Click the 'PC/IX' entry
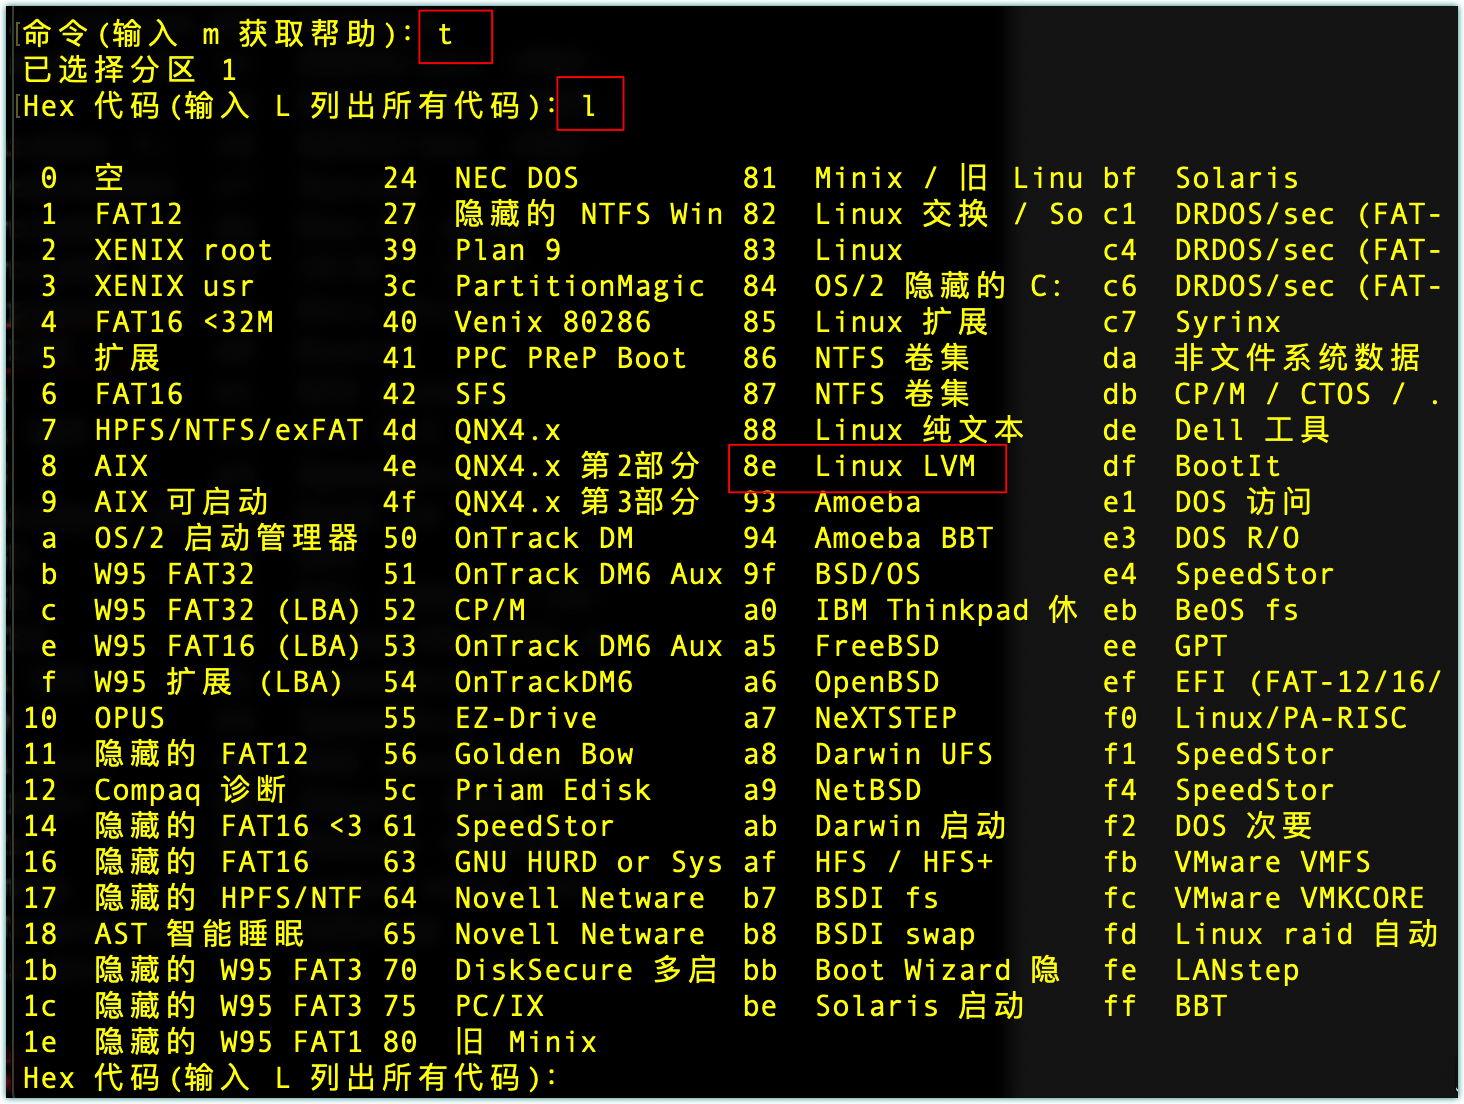This screenshot has height=1104, width=1464. tap(499, 1006)
